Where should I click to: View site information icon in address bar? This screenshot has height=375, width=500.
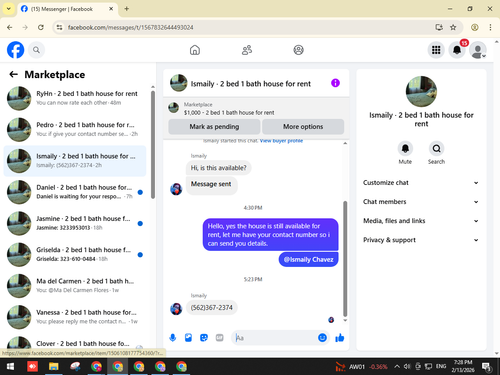click(x=59, y=27)
